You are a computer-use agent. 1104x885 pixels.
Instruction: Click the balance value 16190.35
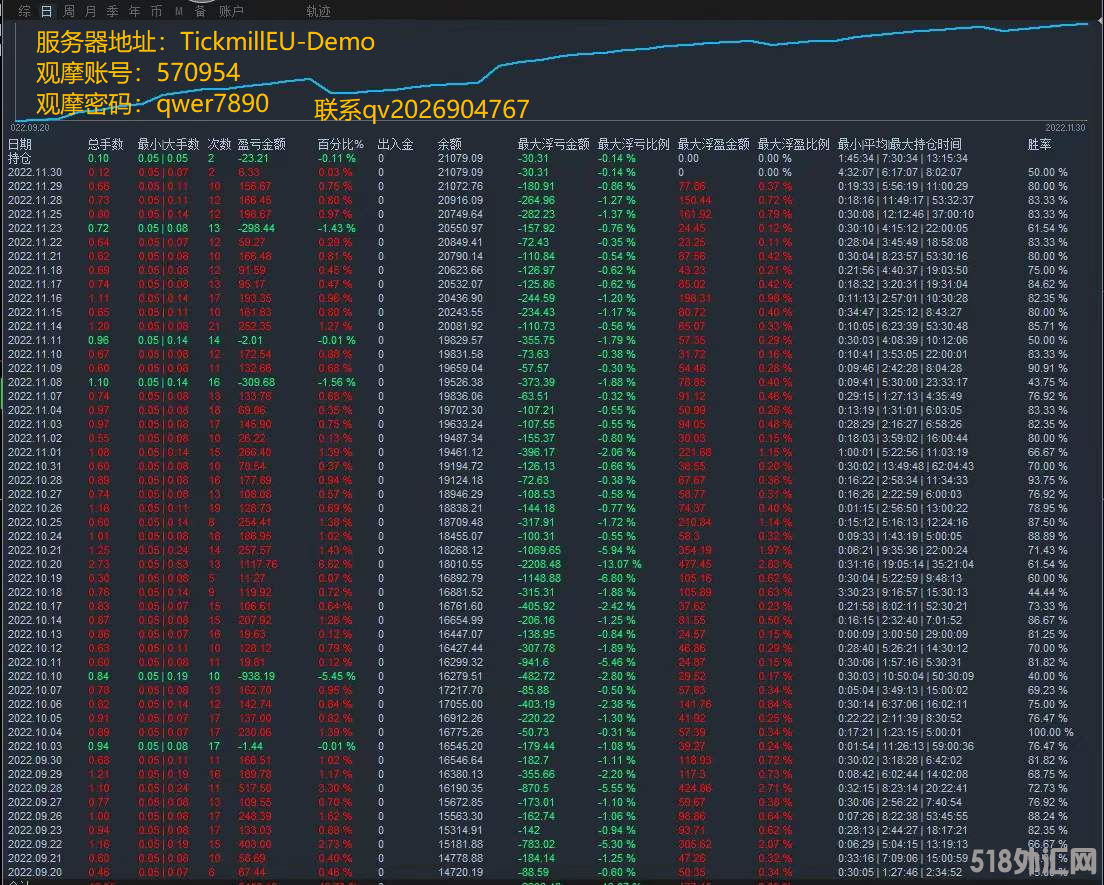coord(460,788)
